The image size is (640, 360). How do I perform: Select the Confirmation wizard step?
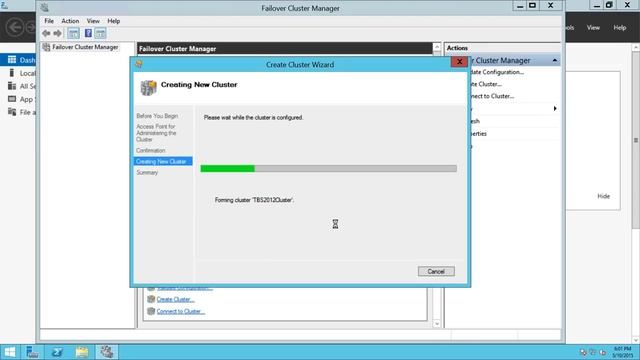tap(151, 151)
